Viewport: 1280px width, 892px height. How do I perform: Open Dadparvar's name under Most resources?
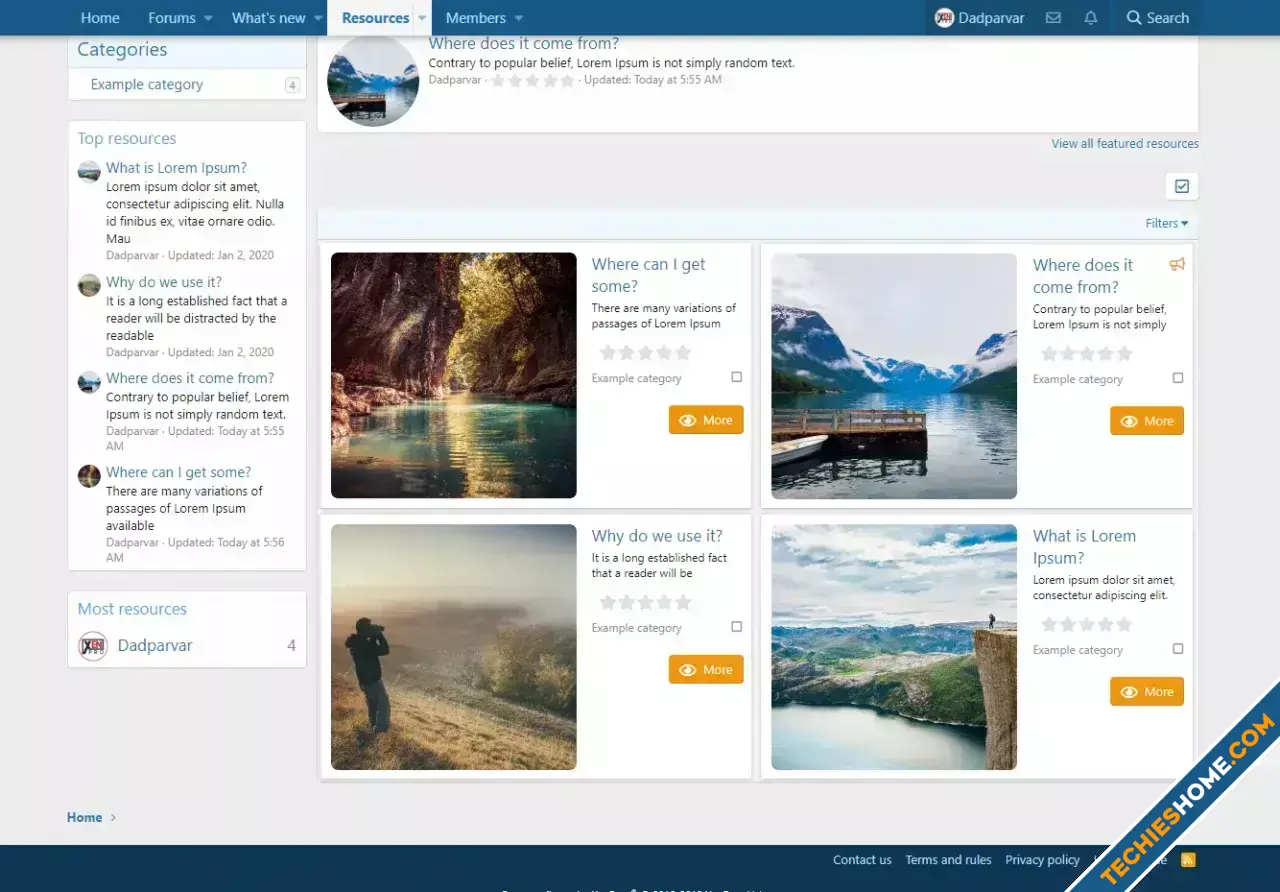(155, 646)
